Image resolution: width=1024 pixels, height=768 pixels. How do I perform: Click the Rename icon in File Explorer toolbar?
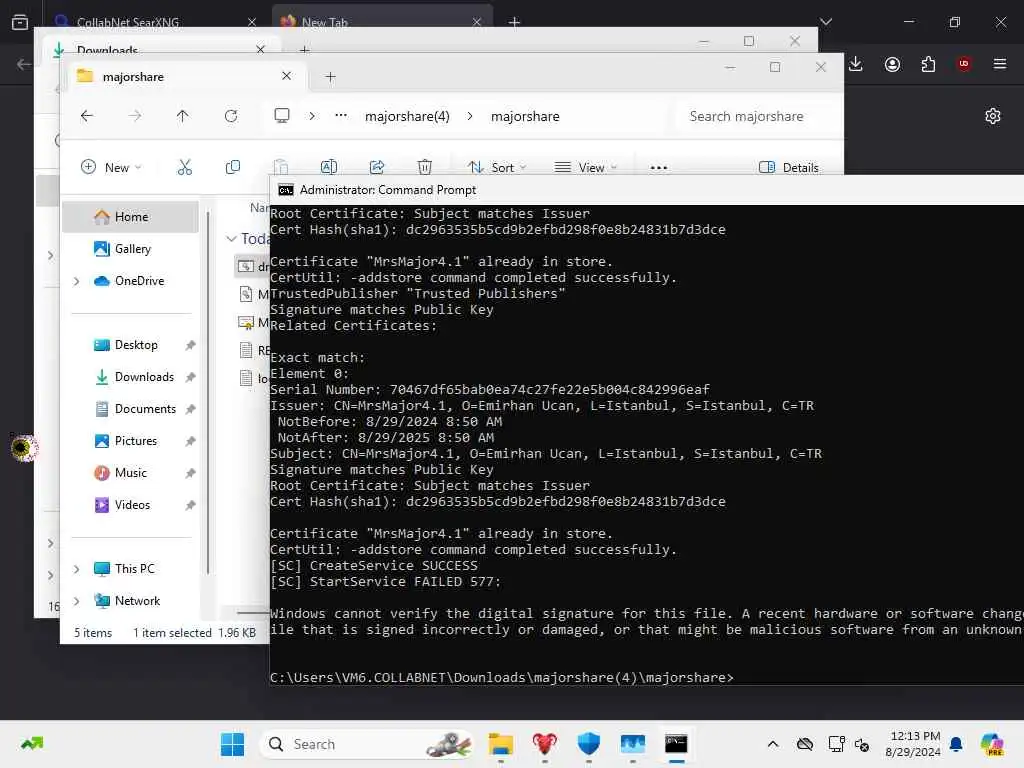[328, 167]
